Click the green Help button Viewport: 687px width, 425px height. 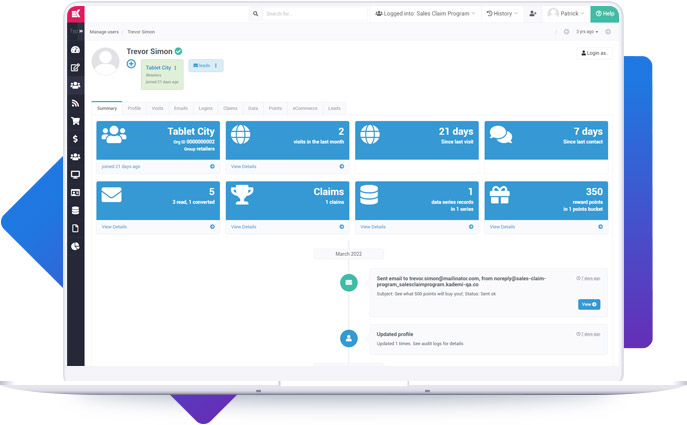point(604,14)
